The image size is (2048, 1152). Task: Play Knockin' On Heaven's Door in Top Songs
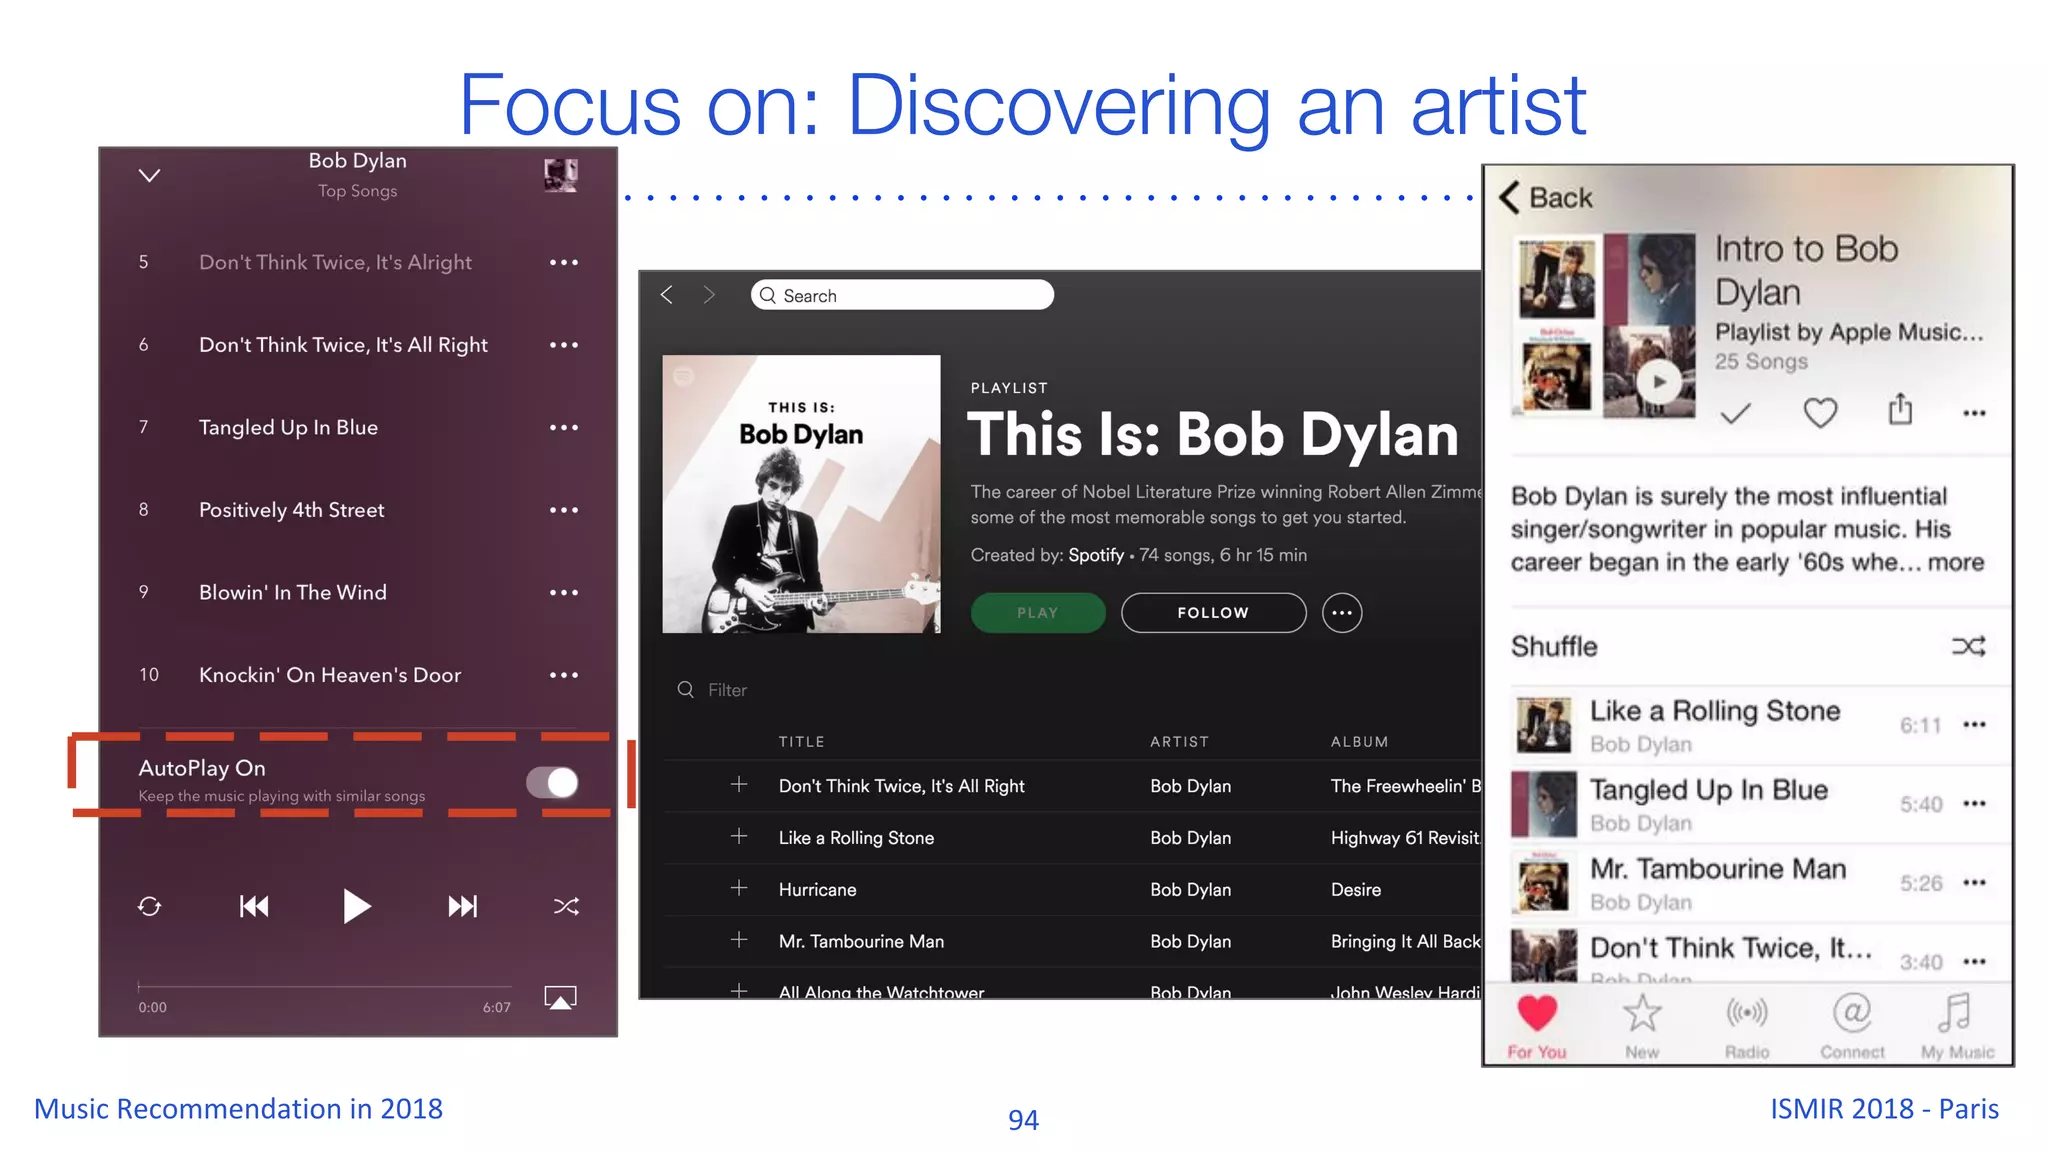tap(330, 675)
